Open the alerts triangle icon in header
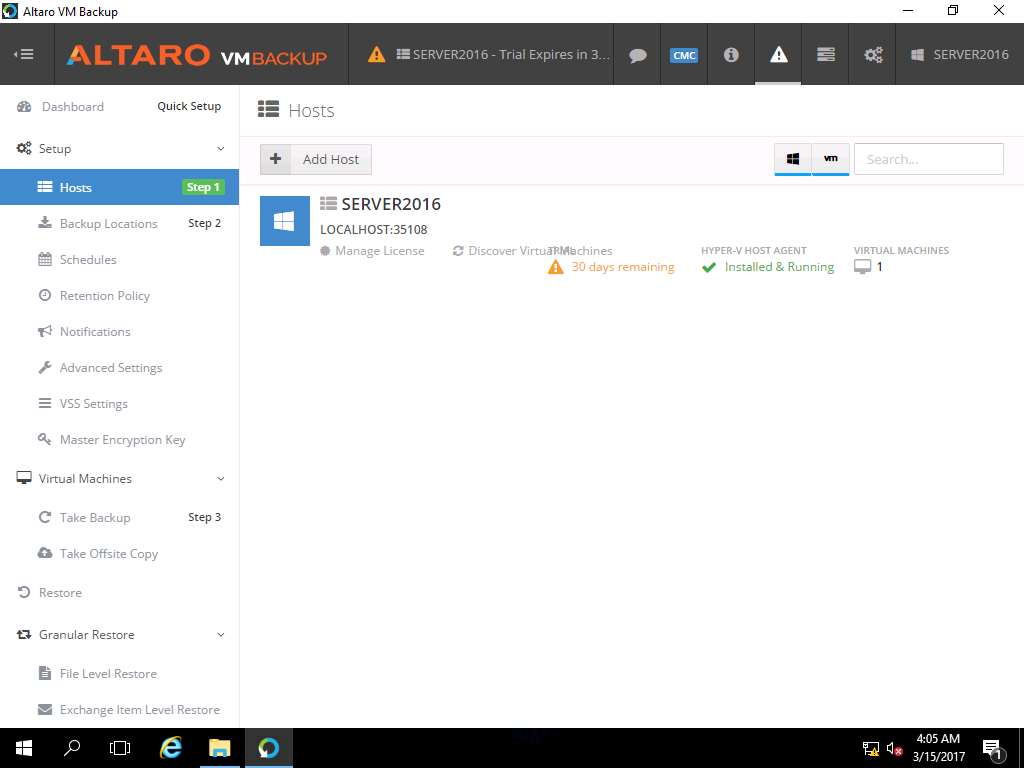Image resolution: width=1024 pixels, height=768 pixels. point(778,55)
